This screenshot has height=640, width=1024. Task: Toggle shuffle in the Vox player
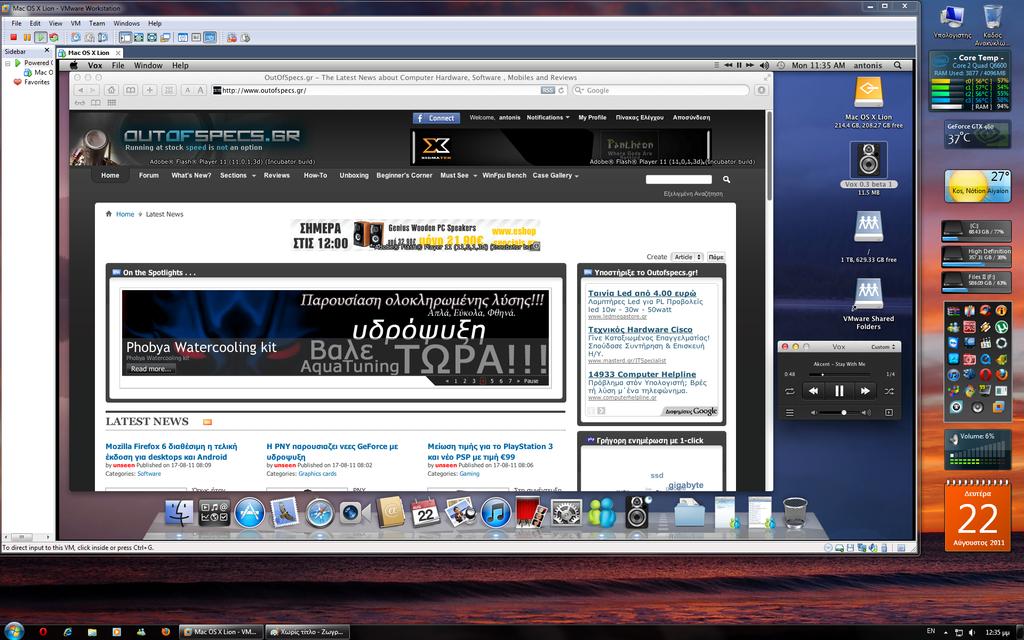click(x=889, y=391)
